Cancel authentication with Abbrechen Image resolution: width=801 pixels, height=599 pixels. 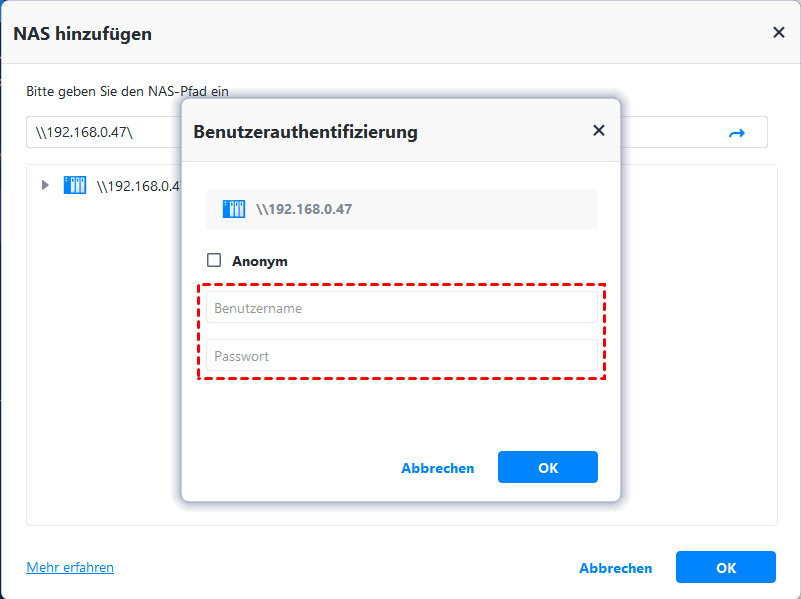[x=437, y=467]
